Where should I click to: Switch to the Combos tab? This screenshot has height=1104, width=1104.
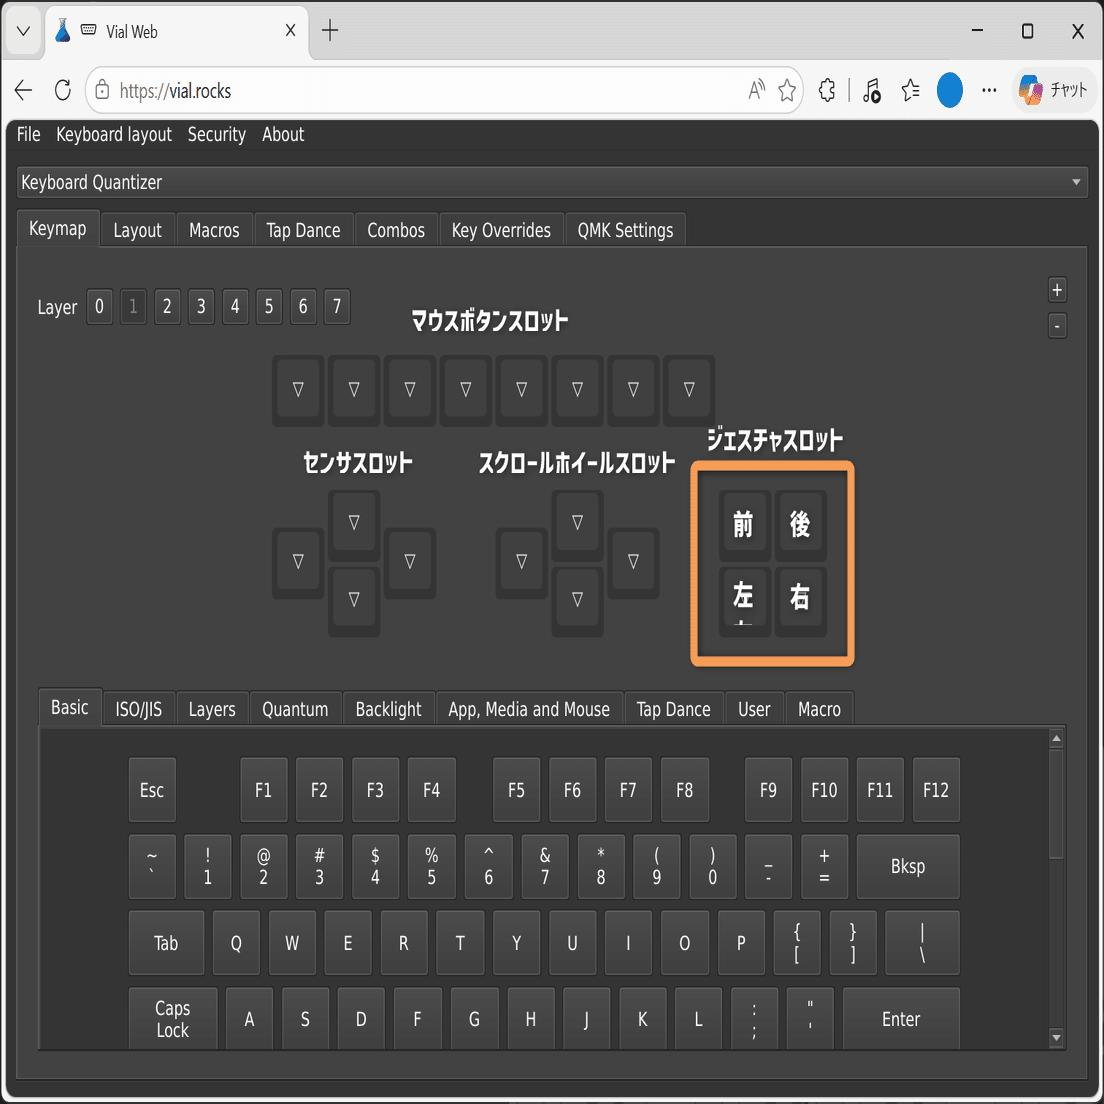pos(396,230)
